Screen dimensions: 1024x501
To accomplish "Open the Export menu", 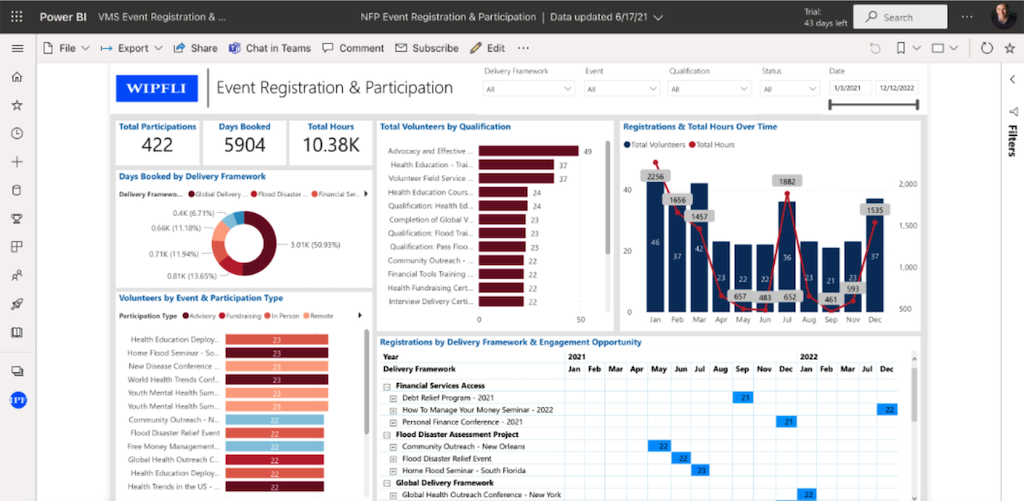I will click(132, 48).
